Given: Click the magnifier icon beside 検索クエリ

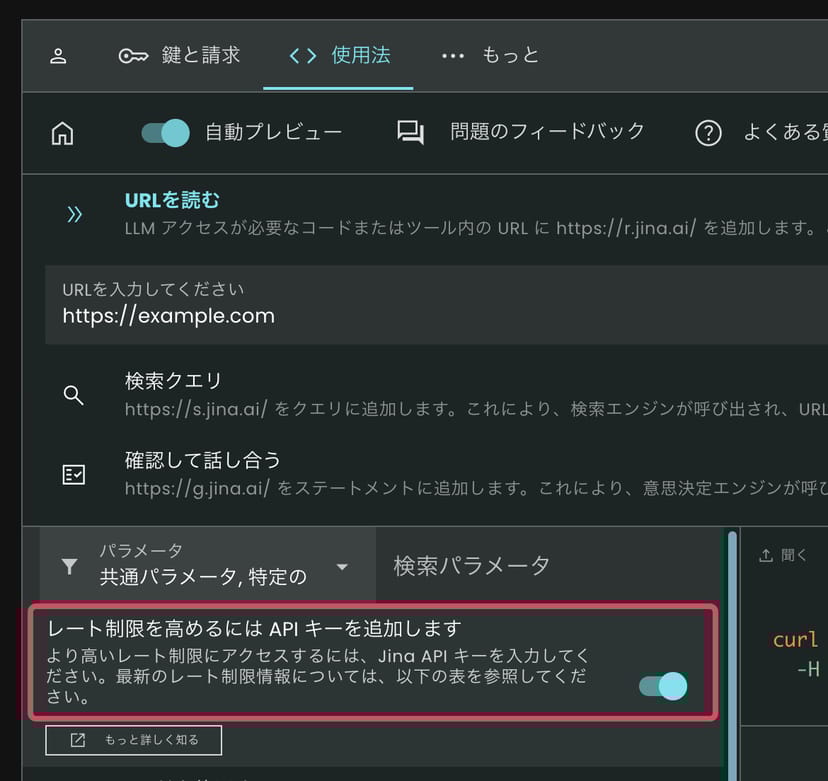Looking at the screenshot, I should pyautogui.click(x=73, y=395).
